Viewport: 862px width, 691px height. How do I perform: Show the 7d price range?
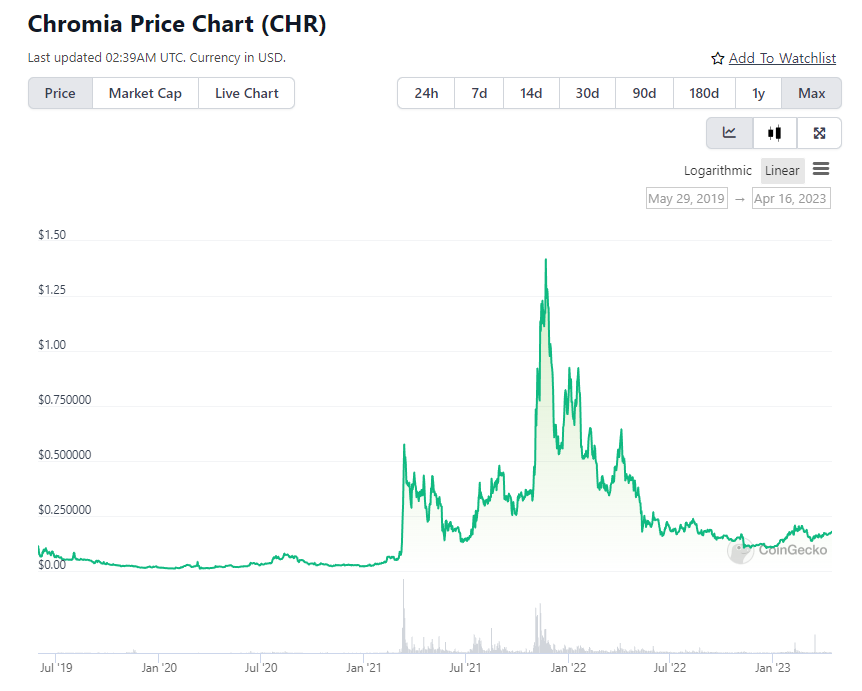(479, 93)
